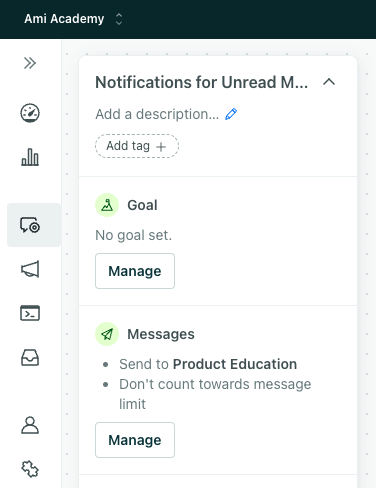Open People via the person icon
376x488 pixels.
pyautogui.click(x=30, y=425)
